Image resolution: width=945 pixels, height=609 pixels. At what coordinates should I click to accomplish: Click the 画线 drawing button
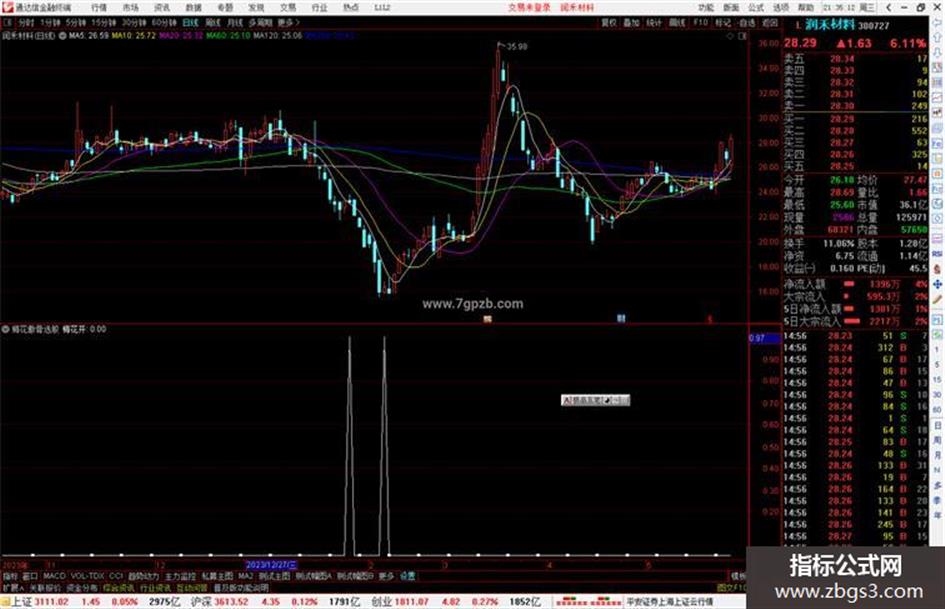click(x=677, y=22)
